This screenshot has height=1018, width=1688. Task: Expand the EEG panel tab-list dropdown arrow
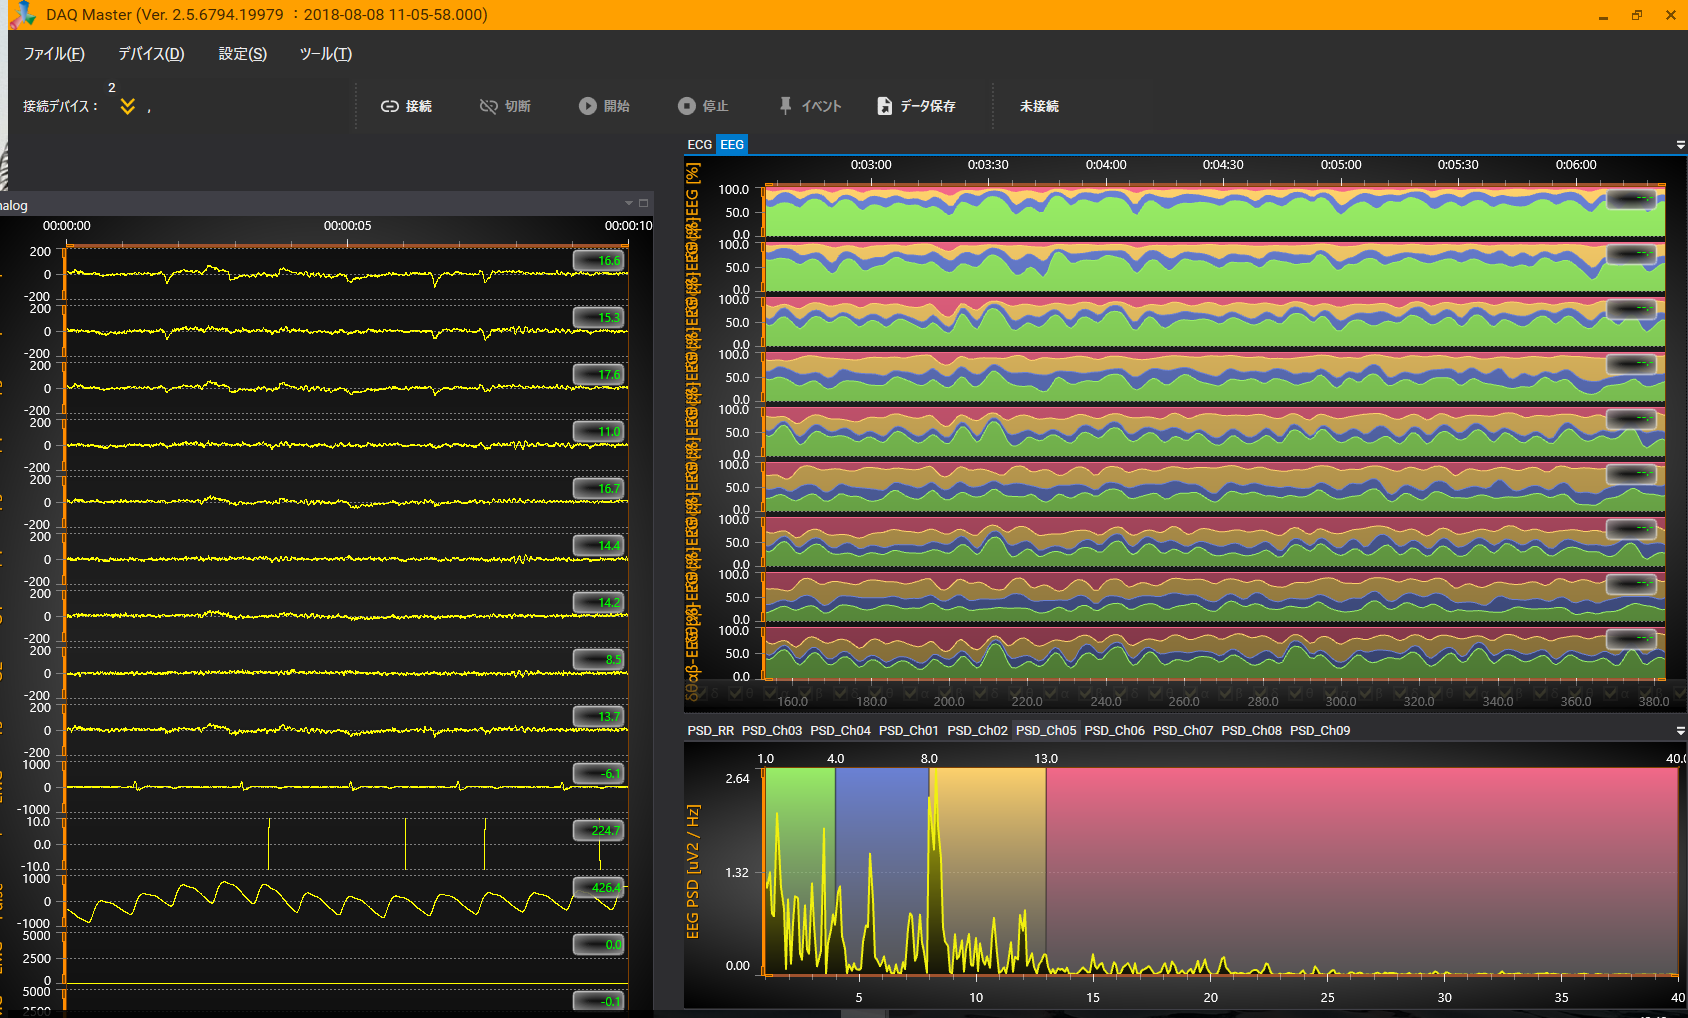click(x=1680, y=145)
